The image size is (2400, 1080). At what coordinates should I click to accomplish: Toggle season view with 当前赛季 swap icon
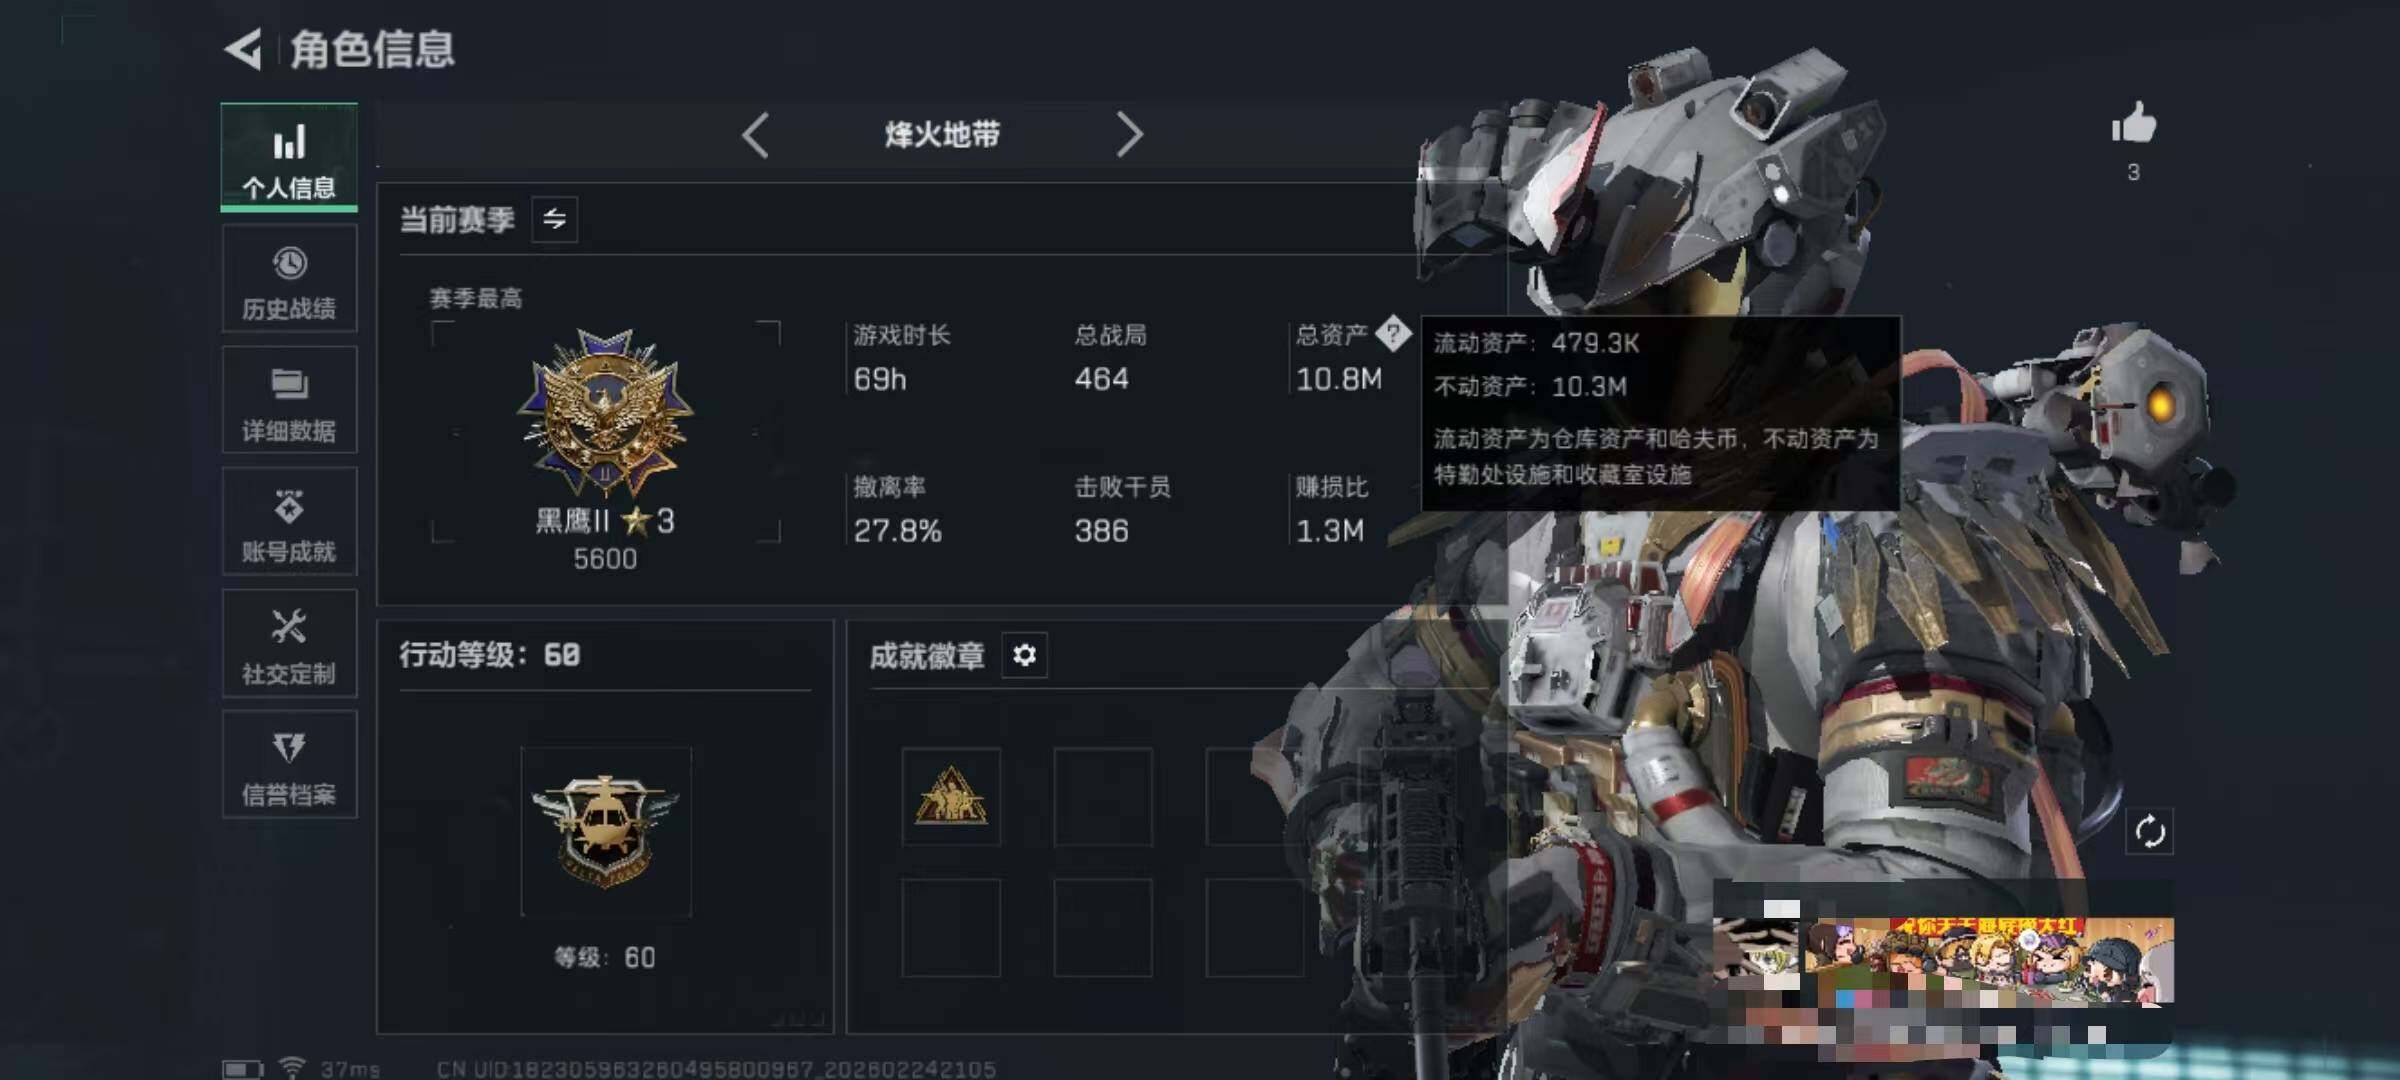(x=555, y=219)
